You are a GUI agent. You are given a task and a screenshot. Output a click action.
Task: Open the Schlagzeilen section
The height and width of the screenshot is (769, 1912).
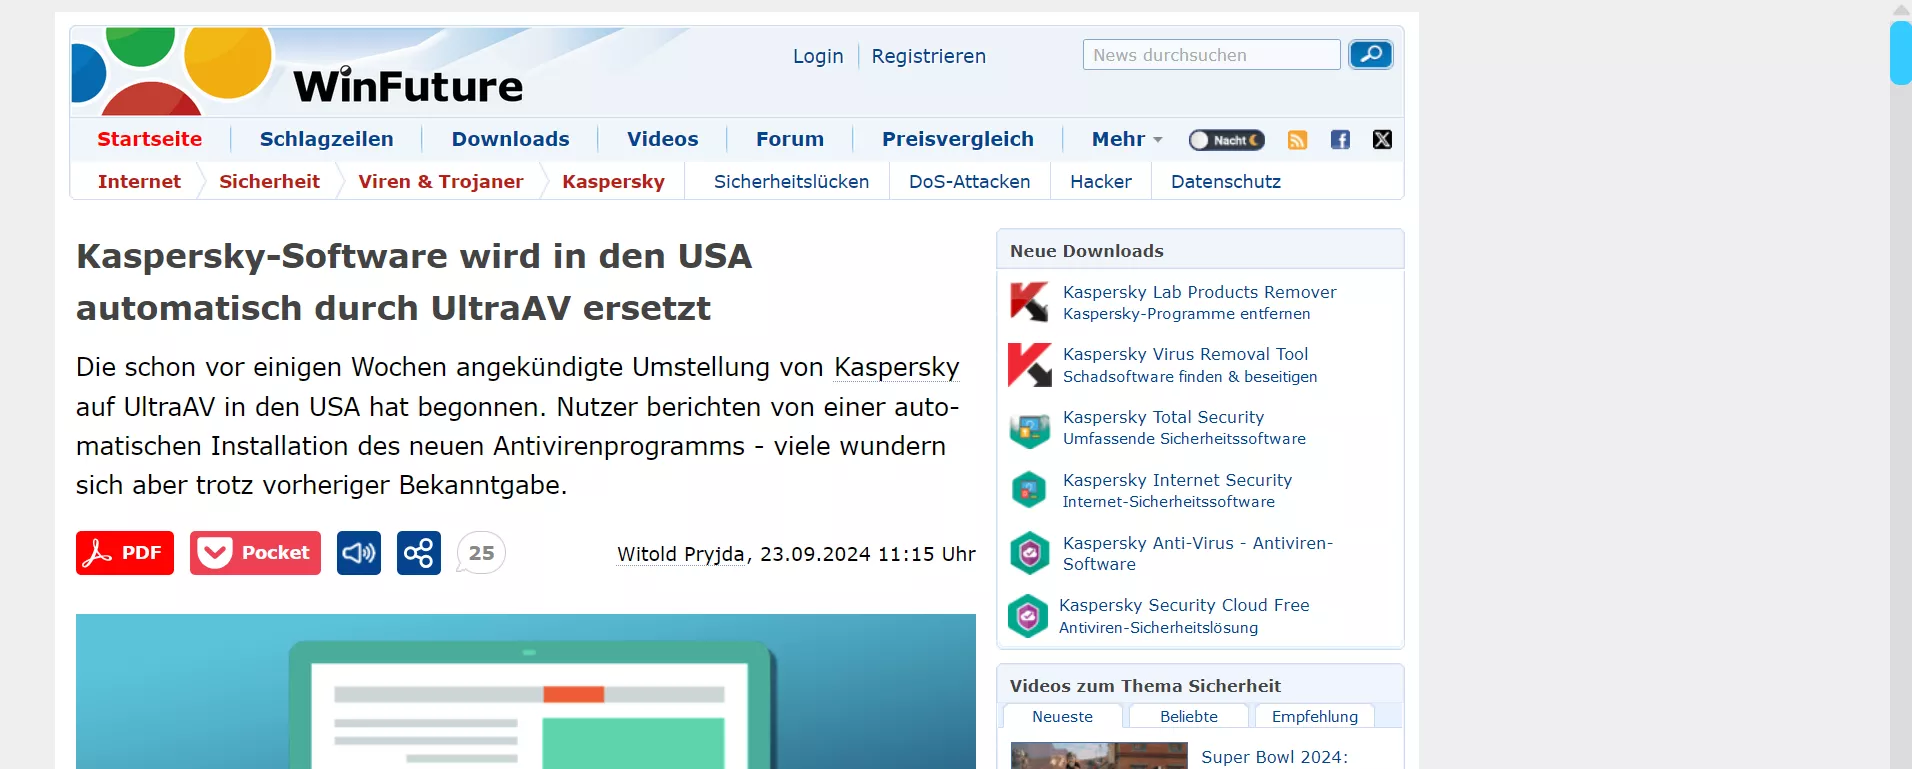point(327,139)
